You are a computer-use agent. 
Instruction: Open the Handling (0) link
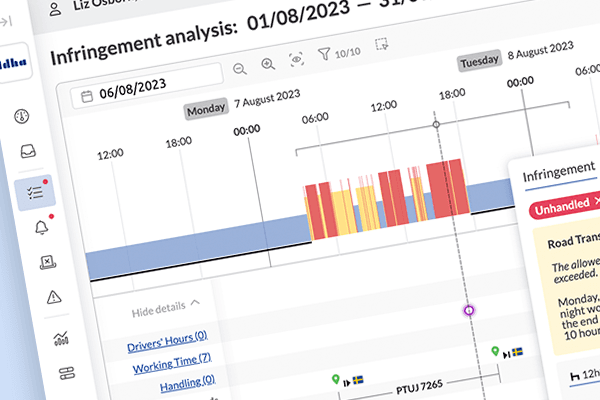click(x=181, y=383)
